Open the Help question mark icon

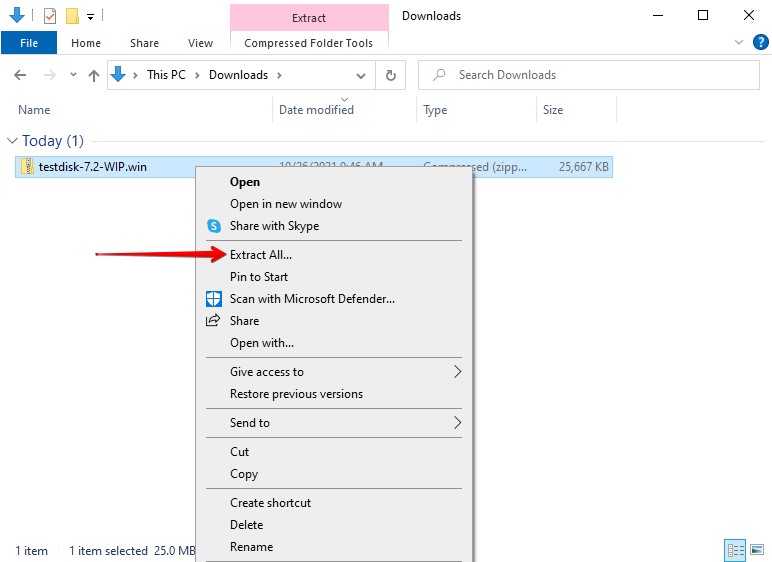(758, 43)
